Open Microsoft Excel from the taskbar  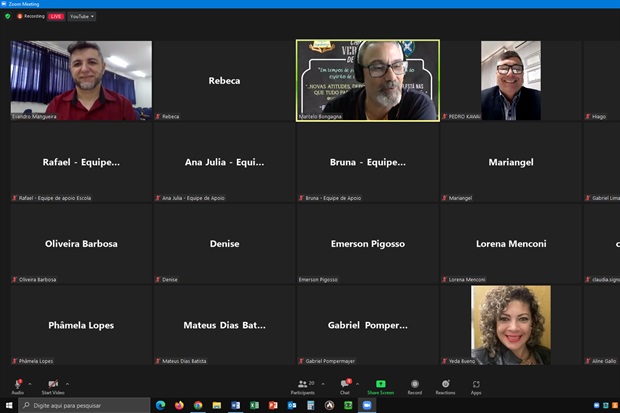(254, 405)
